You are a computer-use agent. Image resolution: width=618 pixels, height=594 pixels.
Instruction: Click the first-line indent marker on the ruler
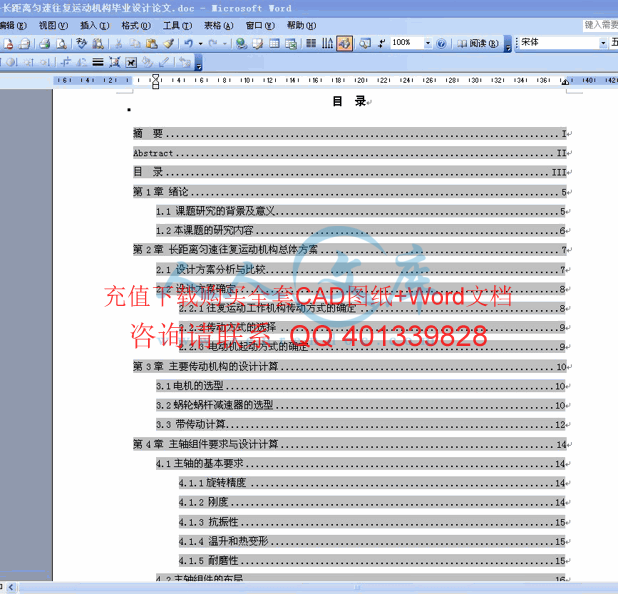156,76
